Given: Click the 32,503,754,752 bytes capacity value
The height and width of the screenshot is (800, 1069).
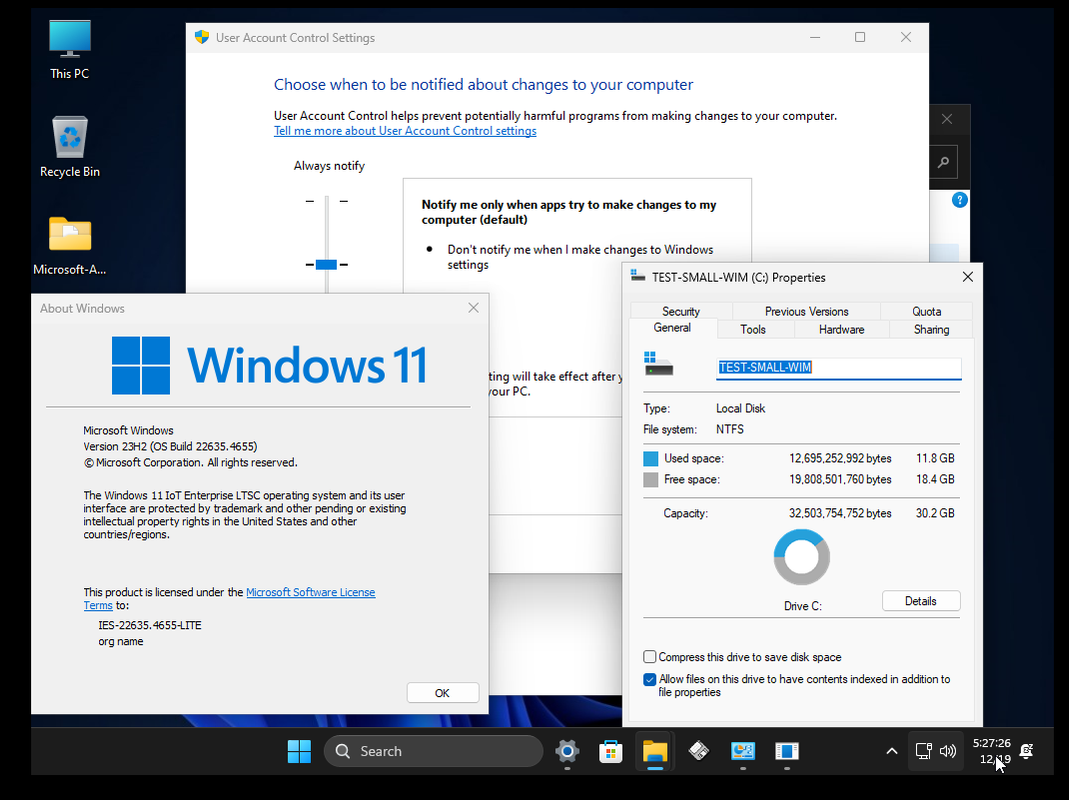Looking at the screenshot, I should (840, 513).
